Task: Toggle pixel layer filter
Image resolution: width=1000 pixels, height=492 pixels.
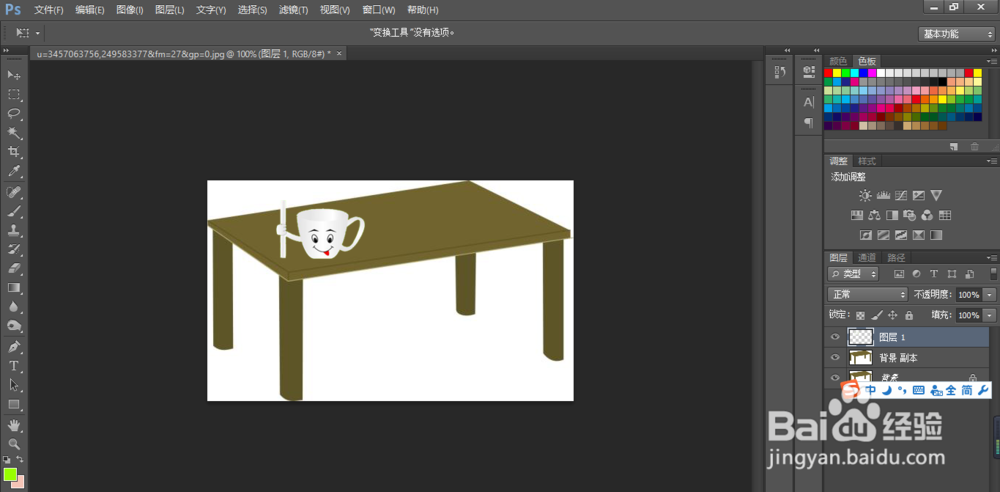Action: coord(899,274)
